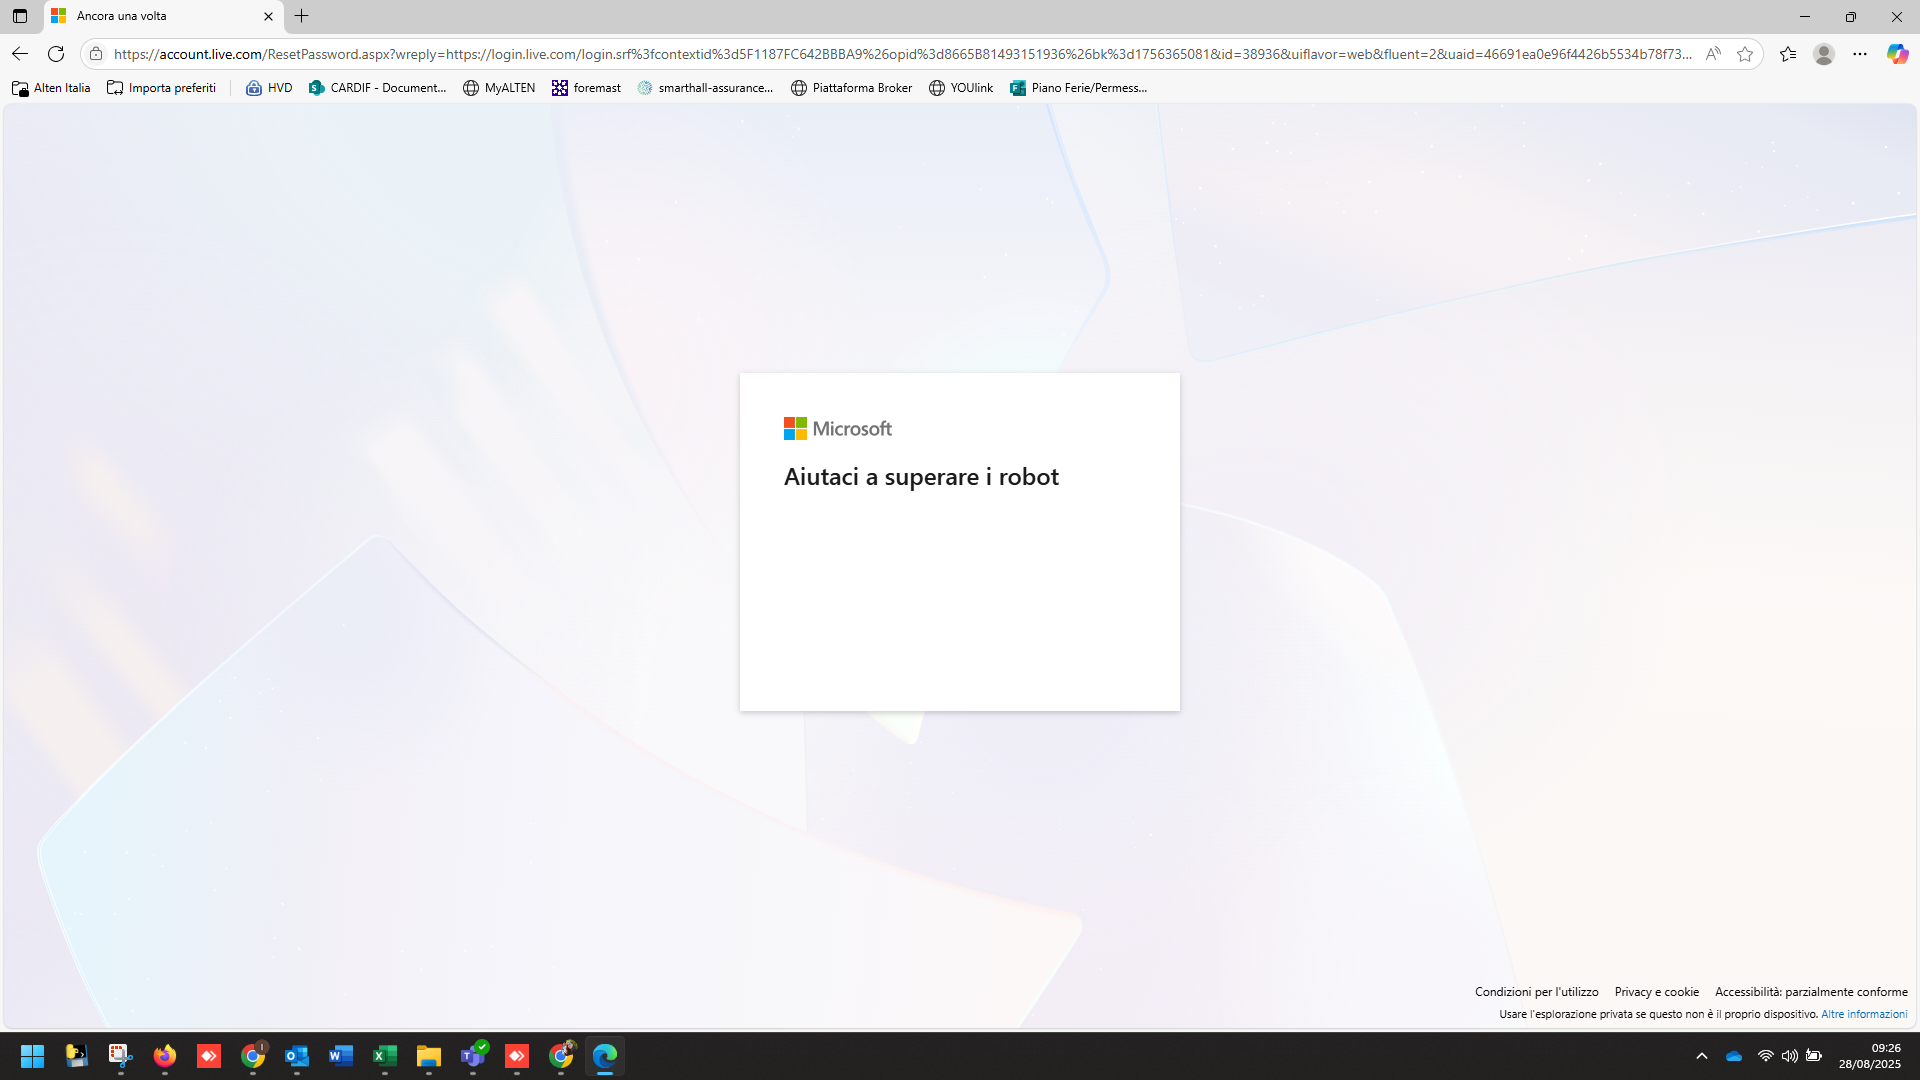Open OneDrive from the system tray
Image resolution: width=1920 pixels, height=1080 pixels.
1734,1056
